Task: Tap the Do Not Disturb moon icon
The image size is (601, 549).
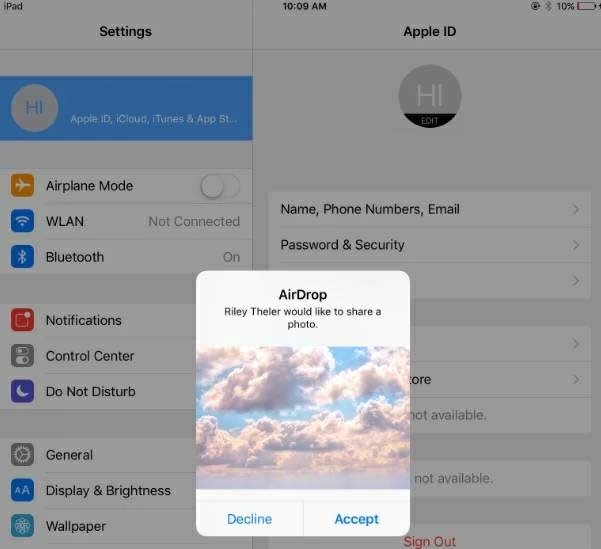Action: point(22,391)
